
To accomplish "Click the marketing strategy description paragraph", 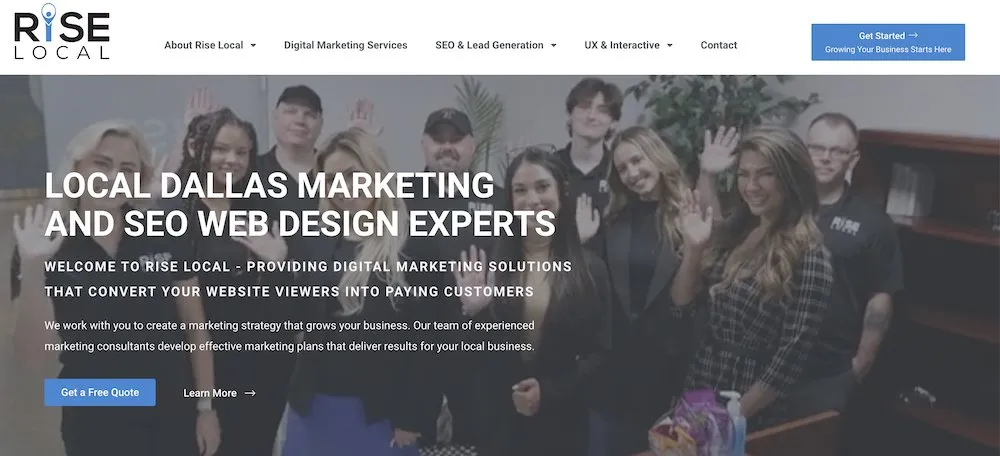I will (290, 336).
